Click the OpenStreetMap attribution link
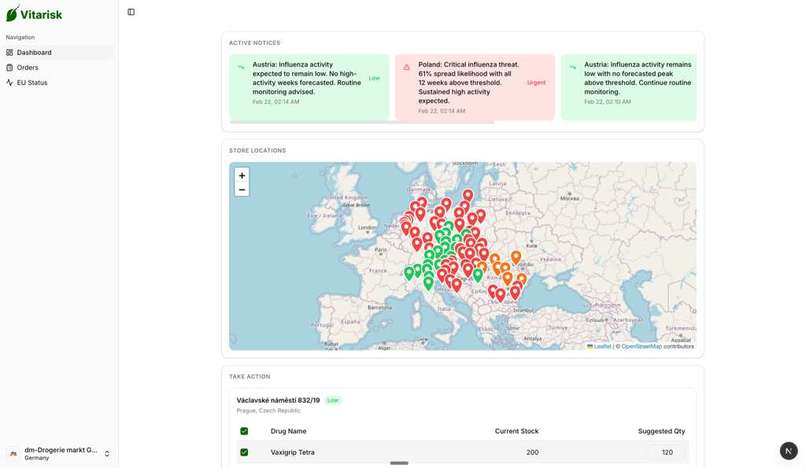The height and width of the screenshot is (468, 806). 642,346
